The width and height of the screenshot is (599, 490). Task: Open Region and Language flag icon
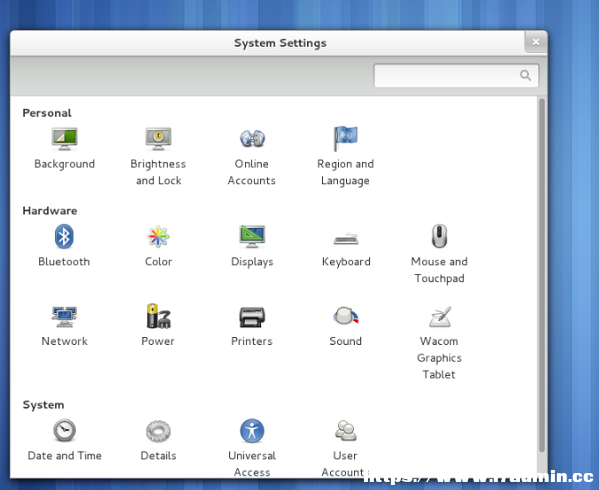tap(345, 138)
